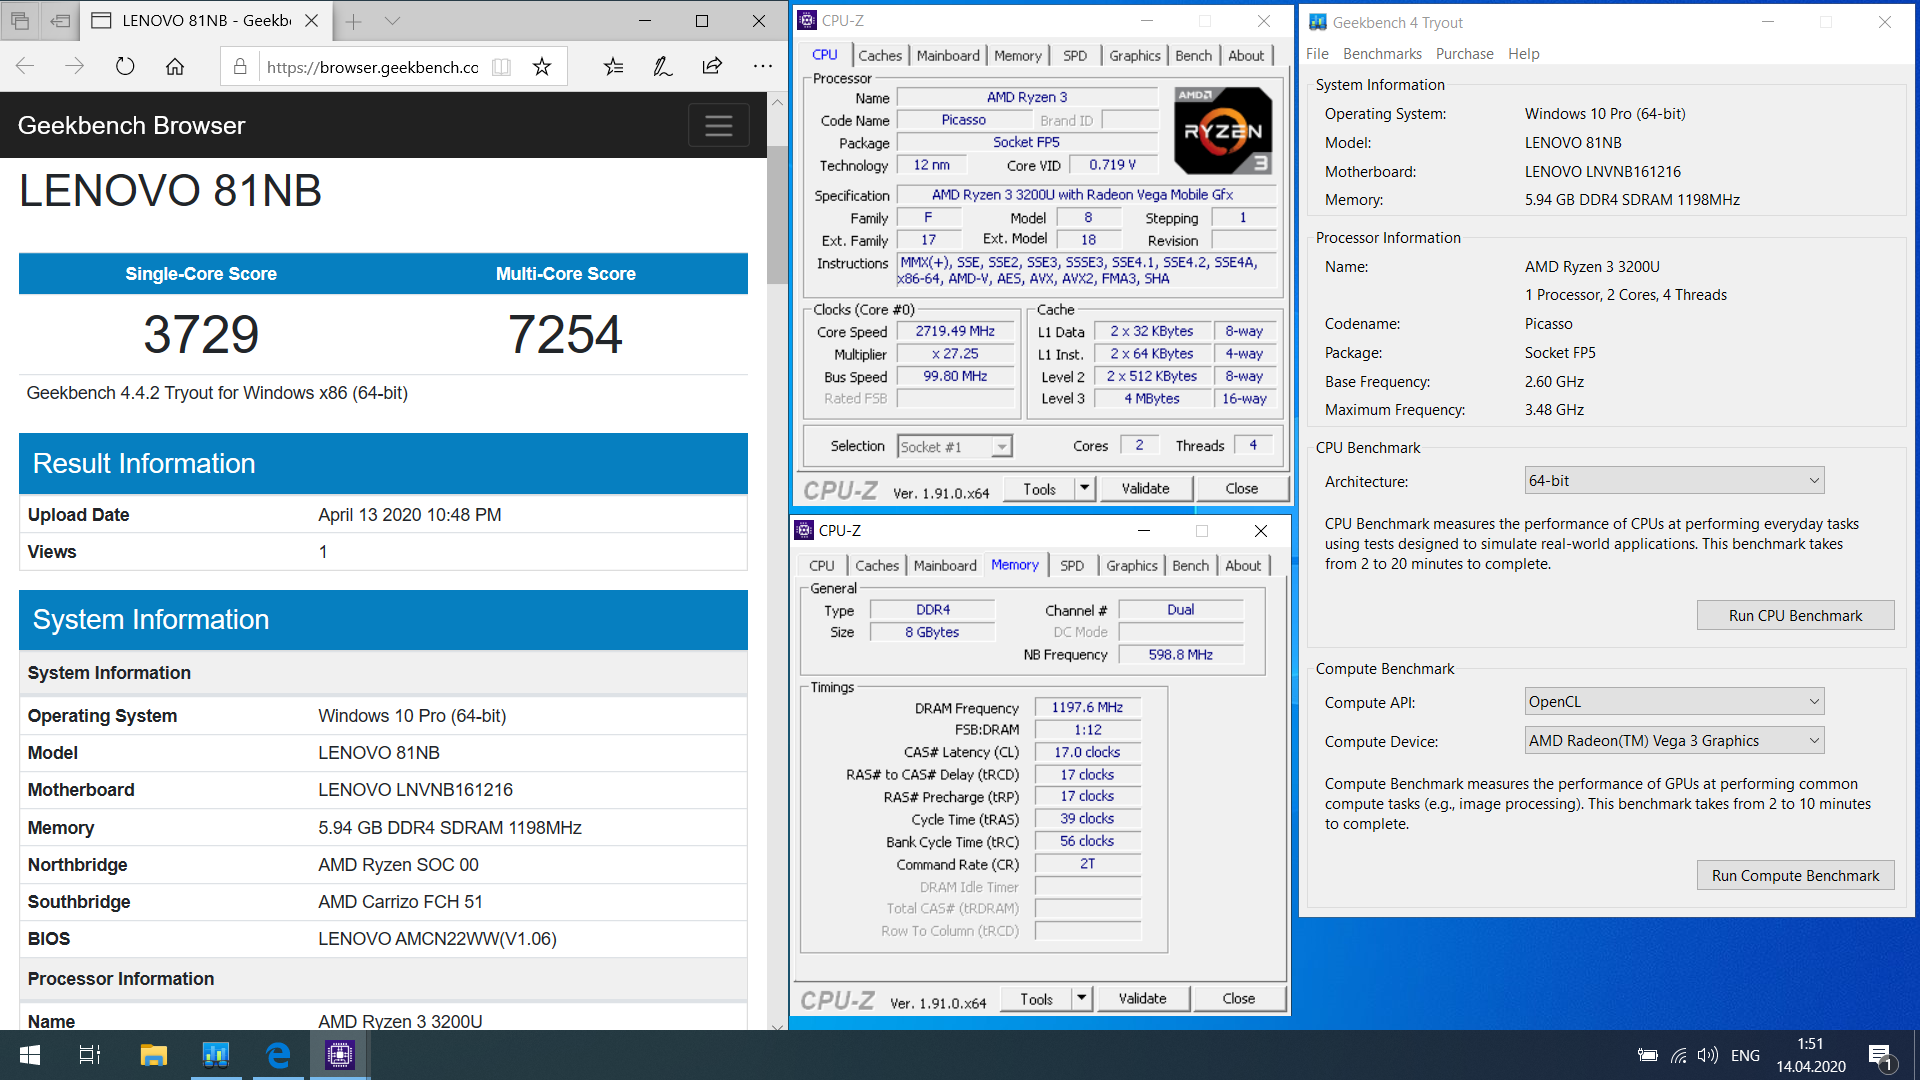
Task: Click the CPU-Z taskbar icon
Action: pos(340,1055)
